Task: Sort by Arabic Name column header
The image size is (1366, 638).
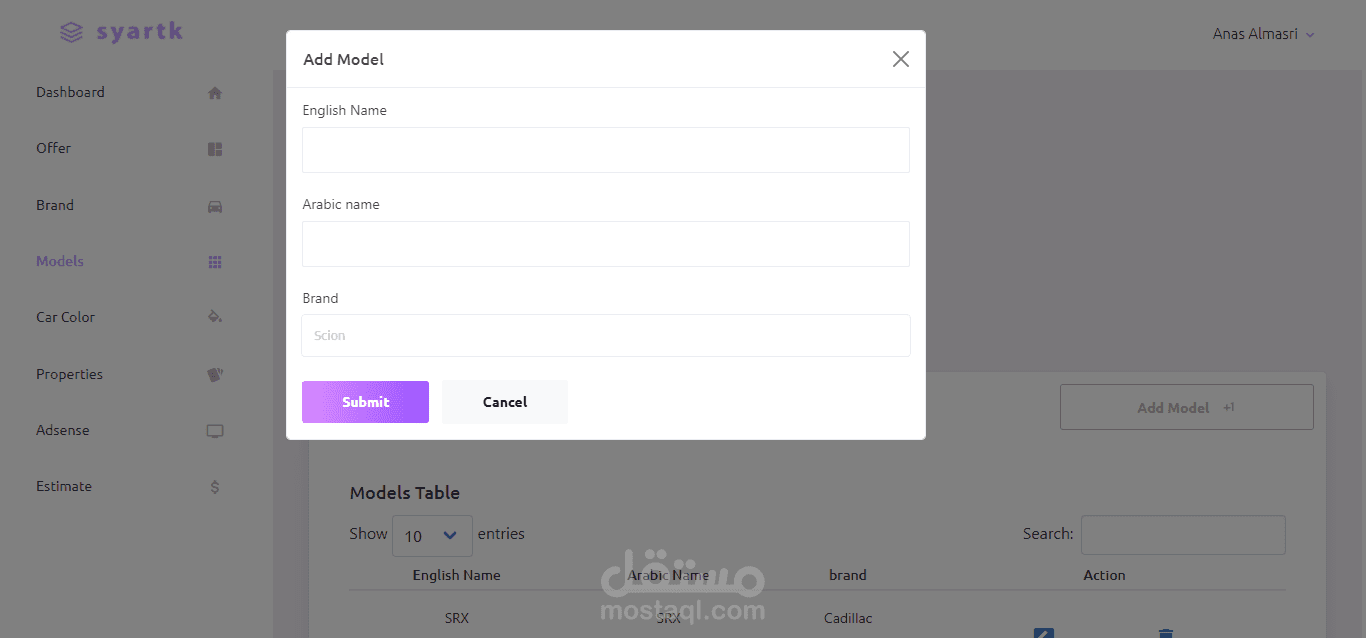Action: point(669,575)
